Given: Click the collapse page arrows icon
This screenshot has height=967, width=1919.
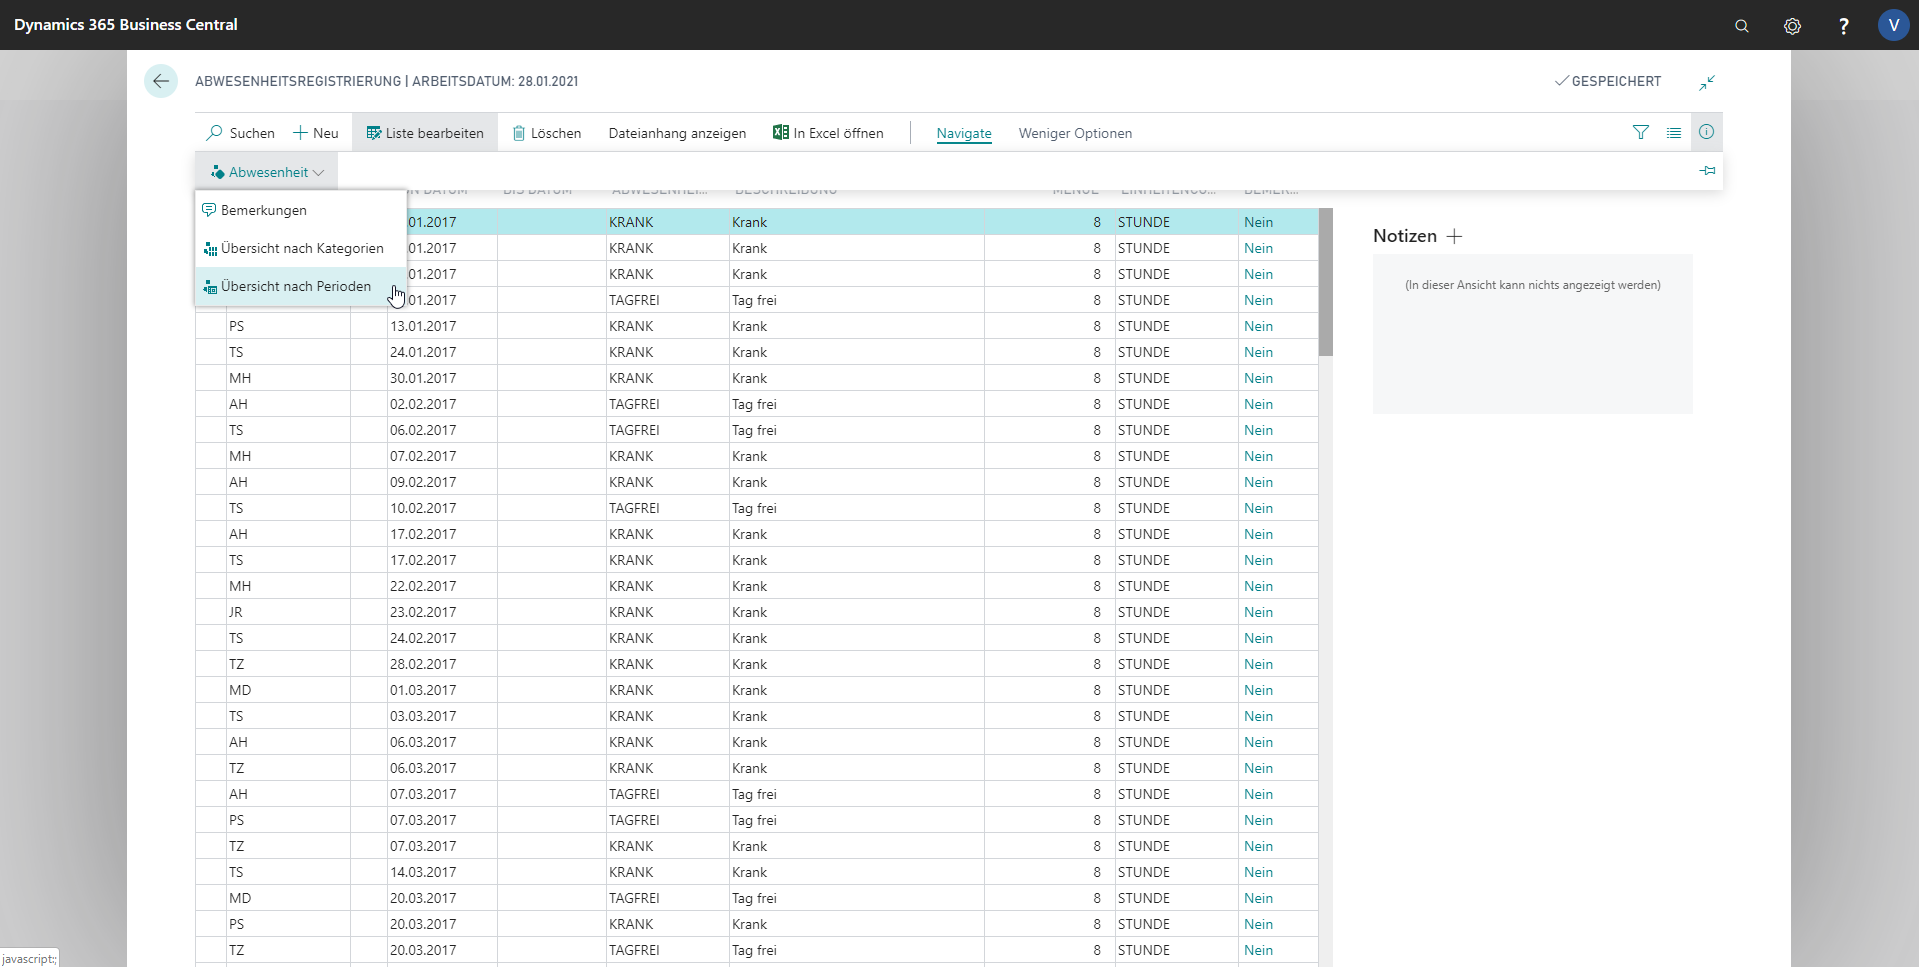Looking at the screenshot, I should click(x=1706, y=82).
